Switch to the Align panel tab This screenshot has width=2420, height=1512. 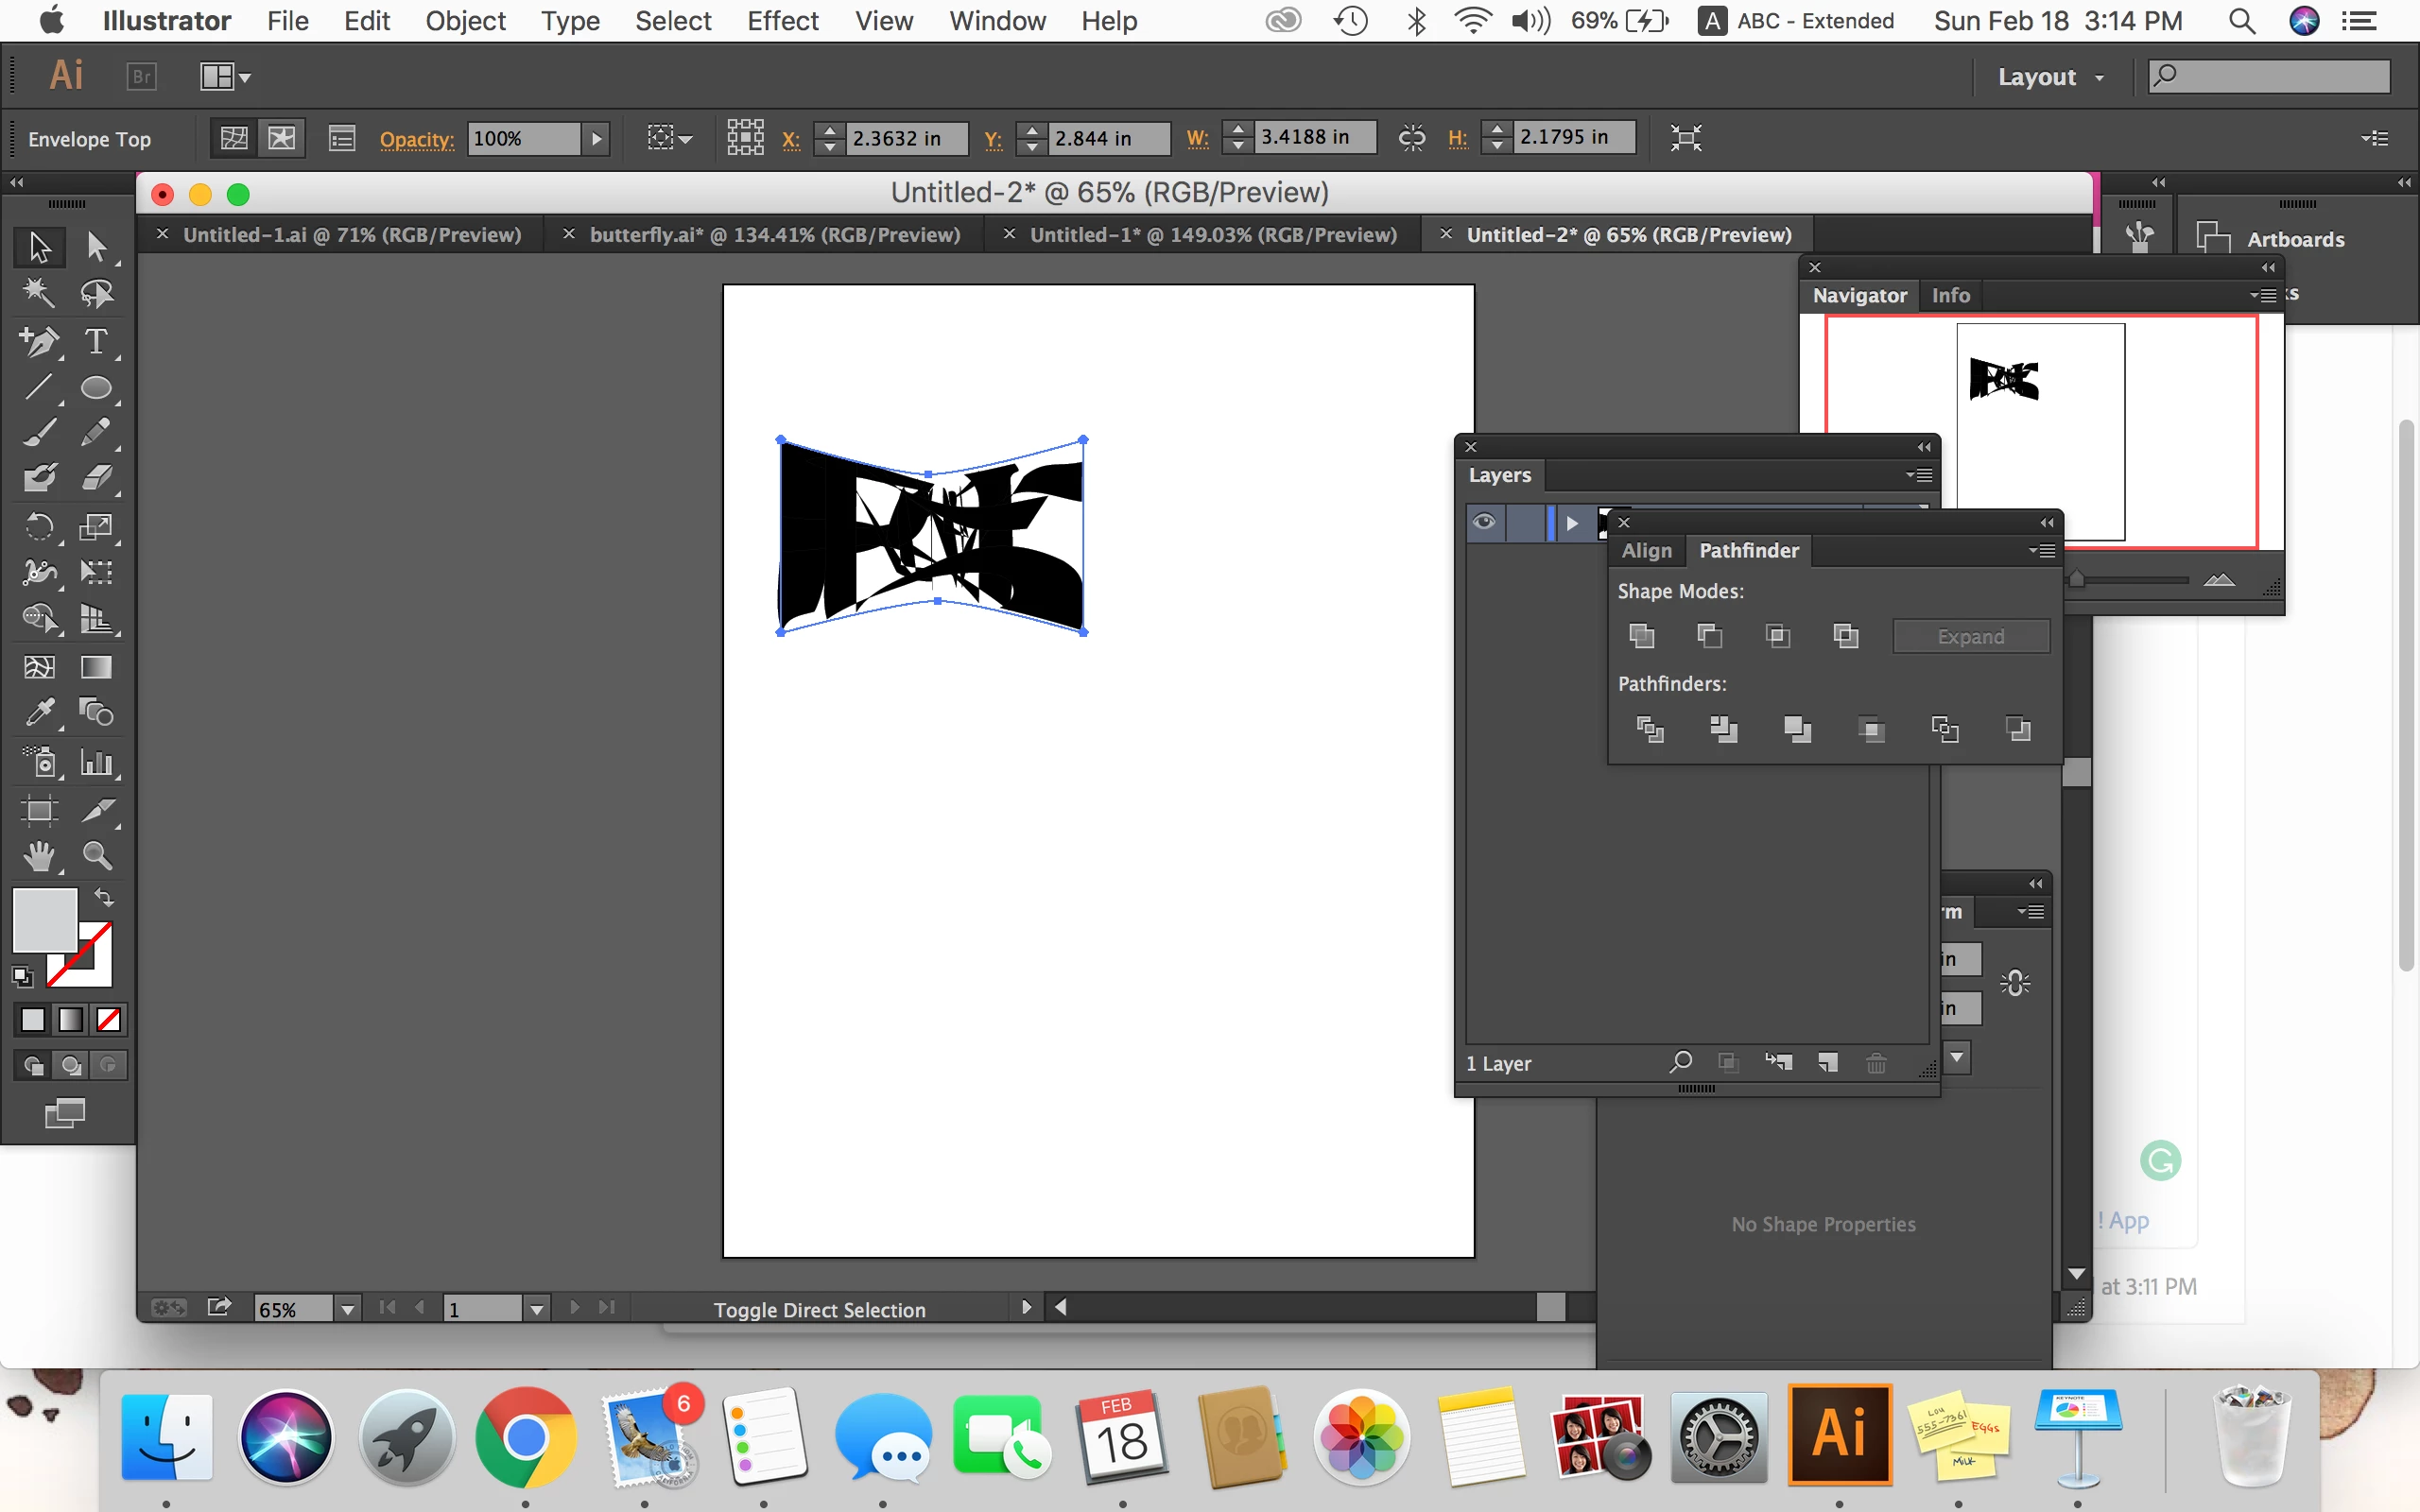point(1646,550)
